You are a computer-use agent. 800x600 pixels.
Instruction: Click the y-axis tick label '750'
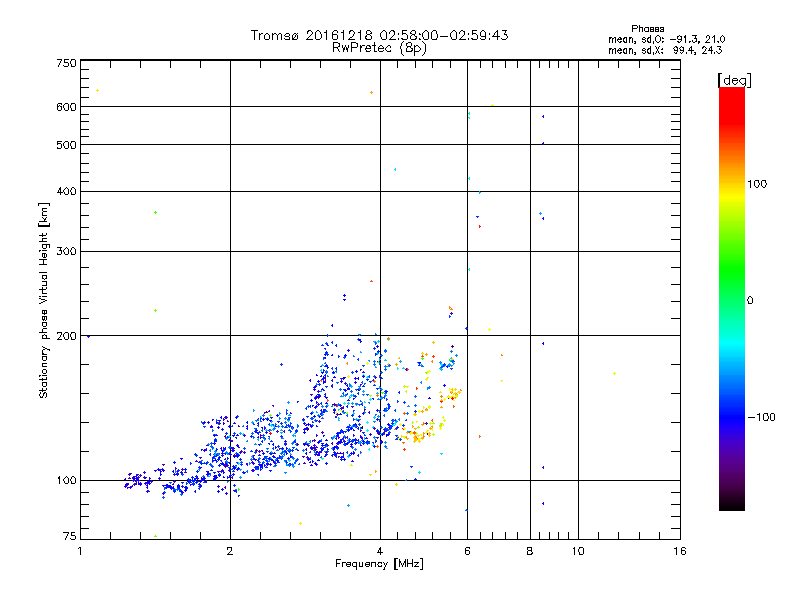(x=66, y=63)
